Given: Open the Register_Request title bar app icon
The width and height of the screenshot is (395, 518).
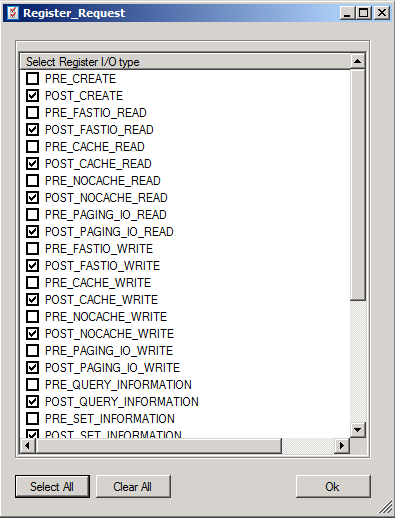Looking at the screenshot, I should [13, 13].
